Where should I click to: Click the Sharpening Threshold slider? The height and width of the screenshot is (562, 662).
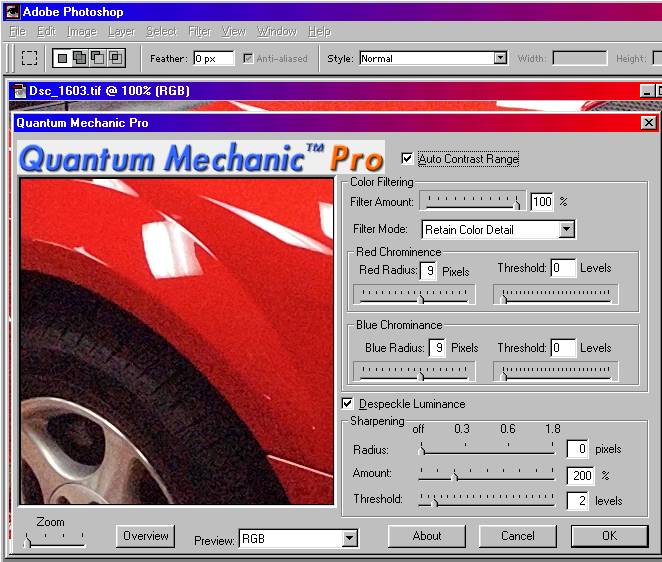tap(486, 500)
